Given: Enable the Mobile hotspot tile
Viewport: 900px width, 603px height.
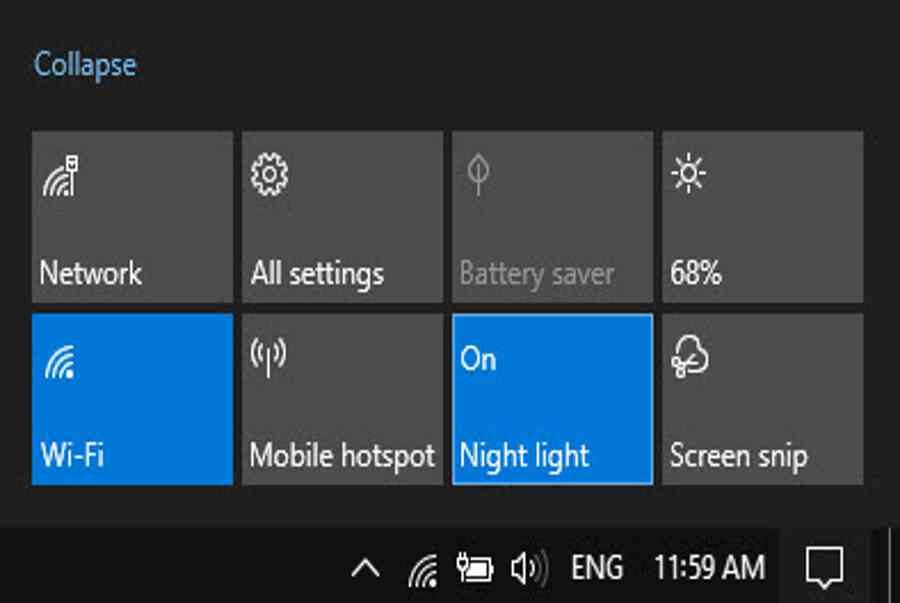Looking at the screenshot, I should click(343, 399).
